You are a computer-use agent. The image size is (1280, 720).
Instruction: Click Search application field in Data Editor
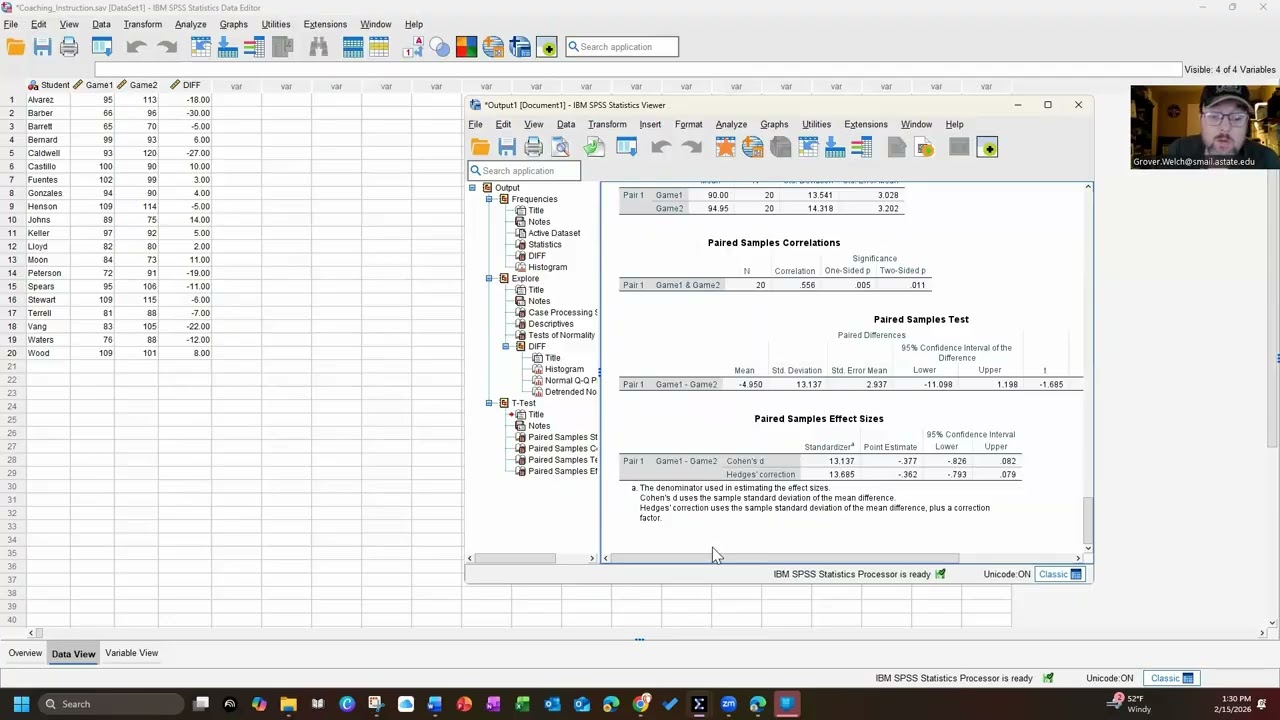click(x=622, y=47)
